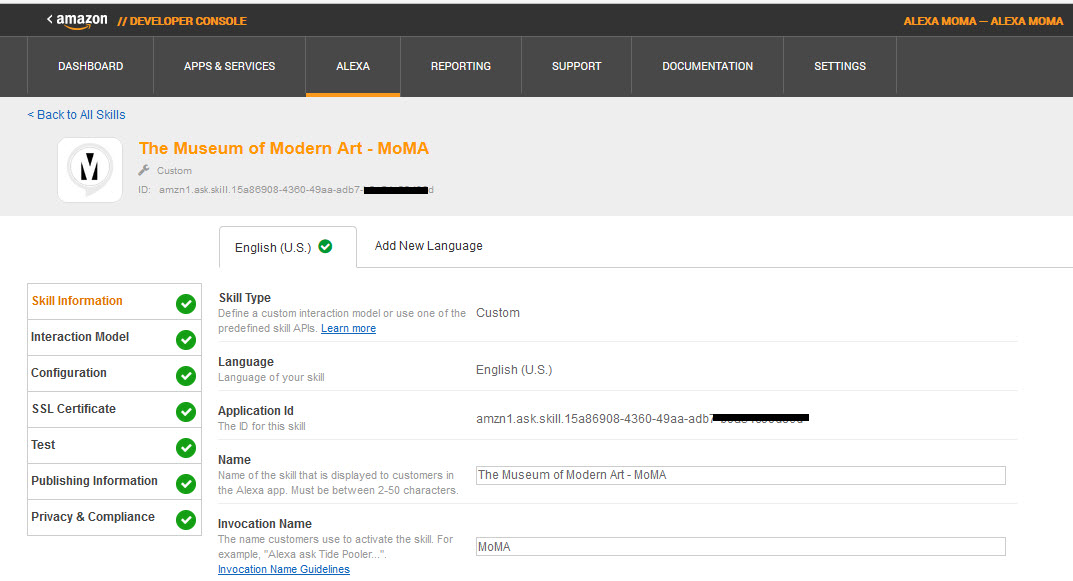Screen dimensions: 1073x581
Task: Open SSL Certificate section in sidebar
Action: [x=114, y=409]
